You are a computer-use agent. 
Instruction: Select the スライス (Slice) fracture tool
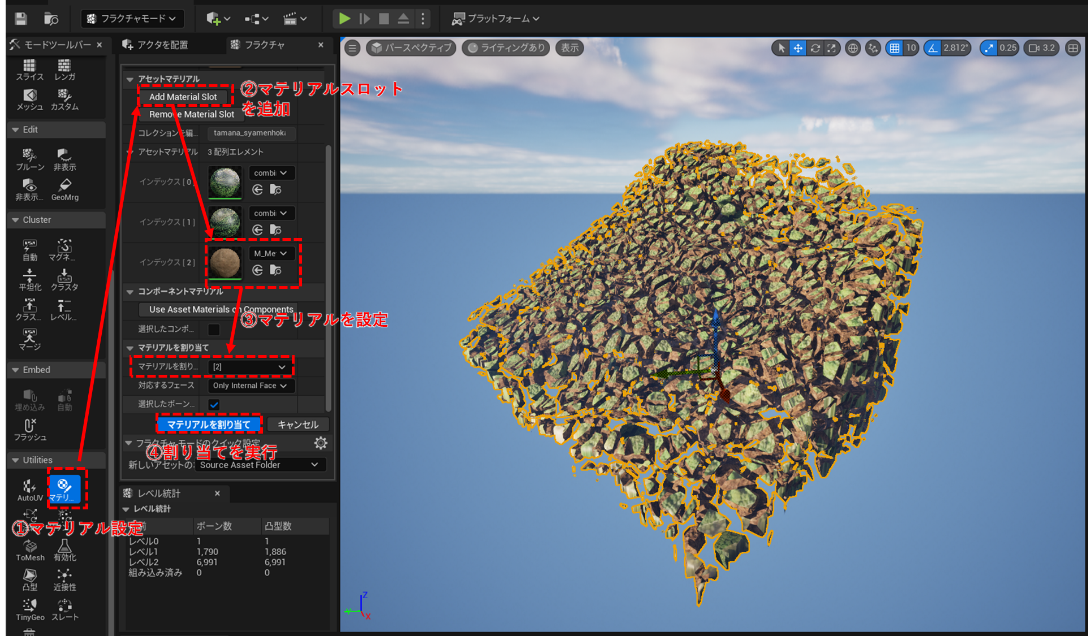pos(30,69)
